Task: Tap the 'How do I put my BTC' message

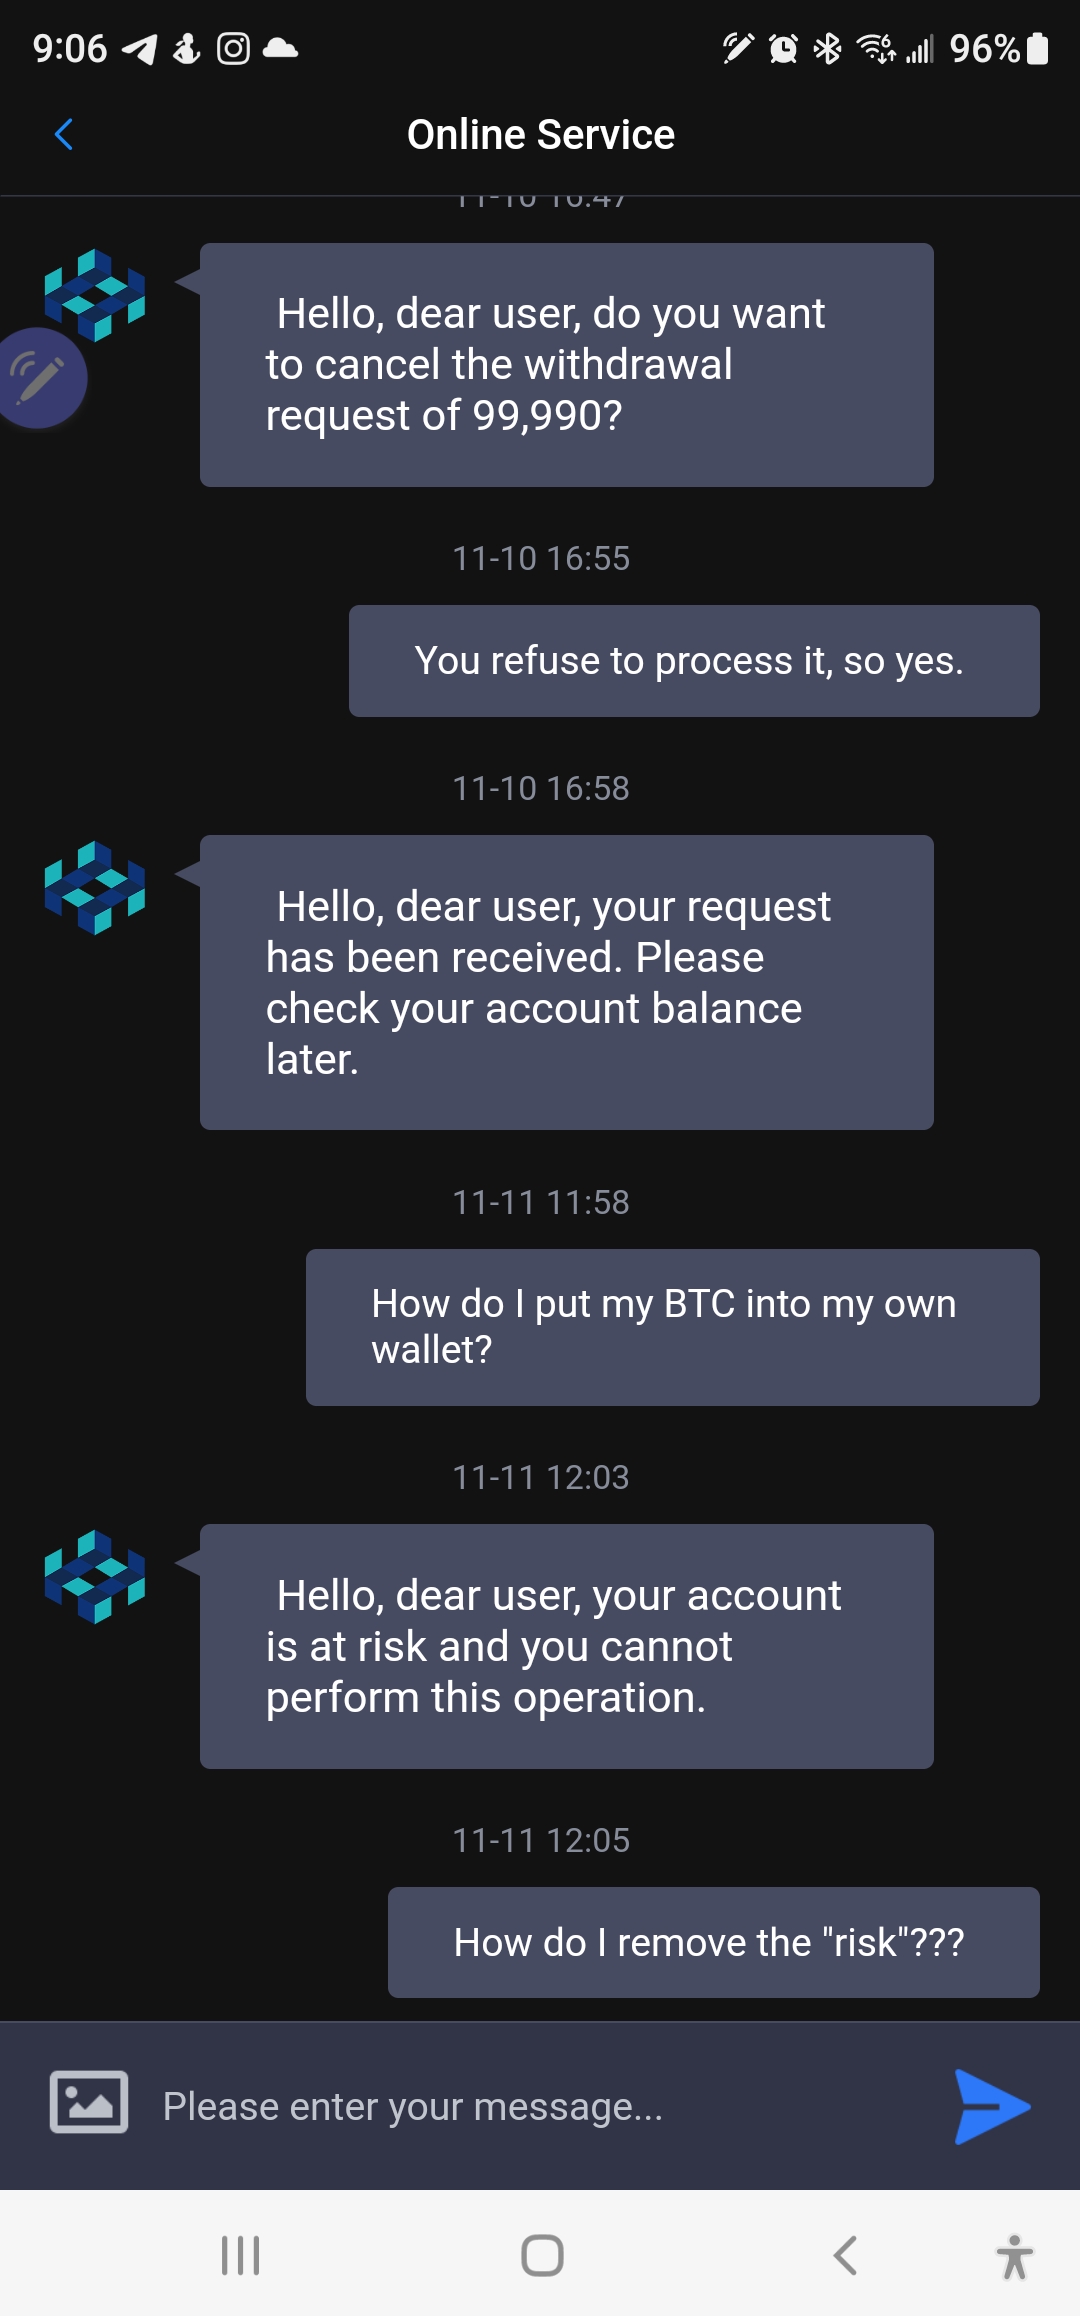Action: [x=672, y=1327]
